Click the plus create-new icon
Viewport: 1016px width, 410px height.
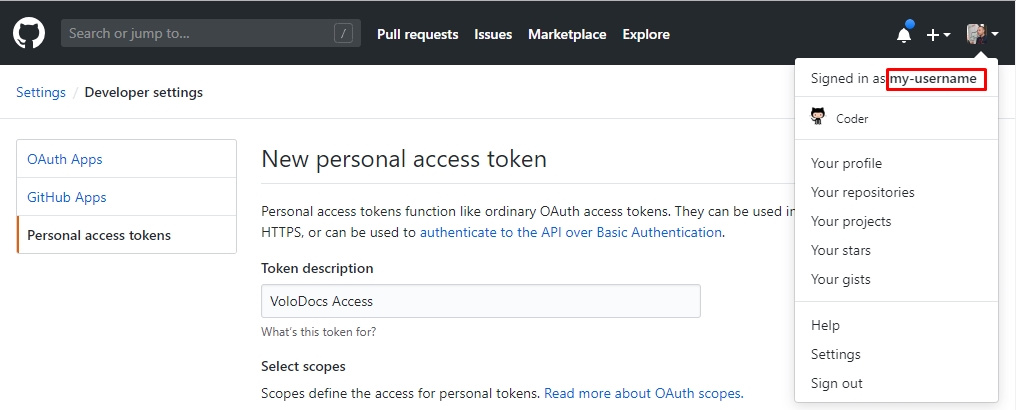(933, 35)
